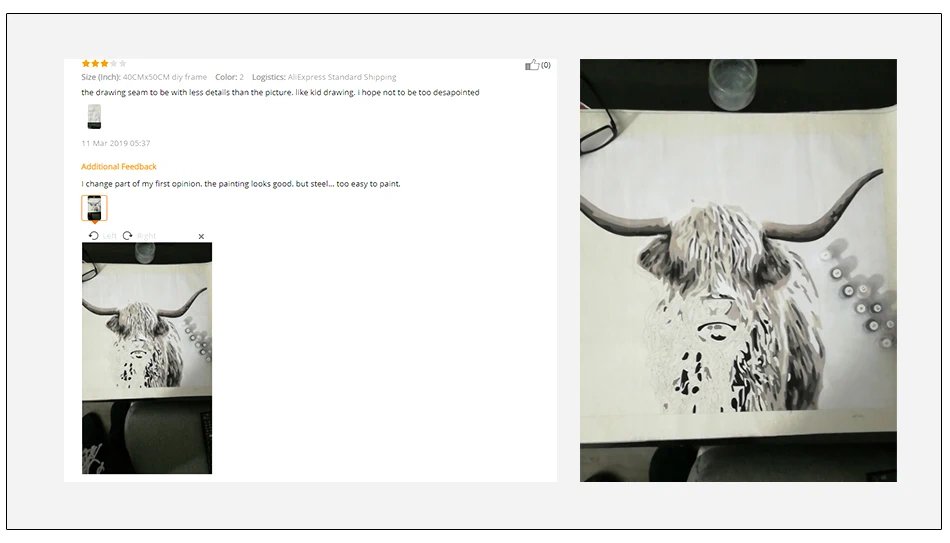Click the like count '(0)'
The image size is (950, 543).
point(546,65)
